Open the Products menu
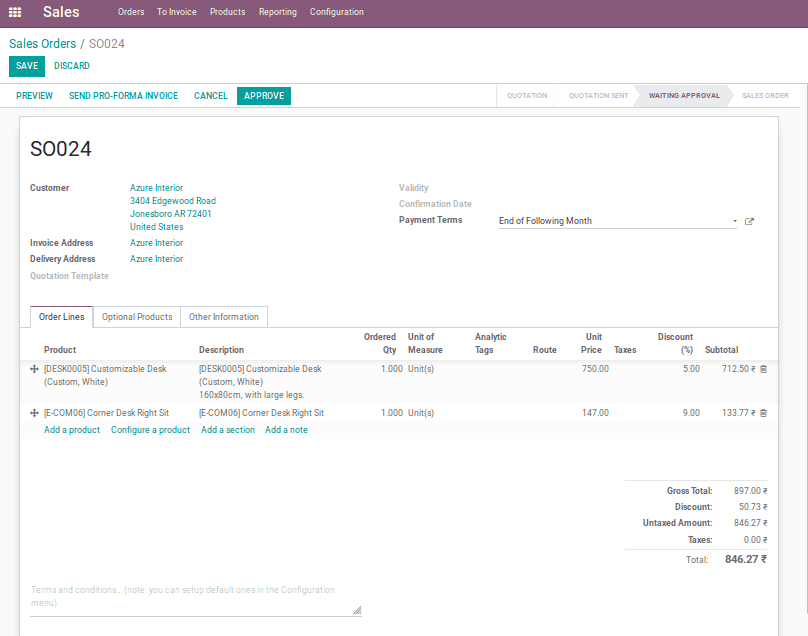808x636 pixels. point(227,12)
